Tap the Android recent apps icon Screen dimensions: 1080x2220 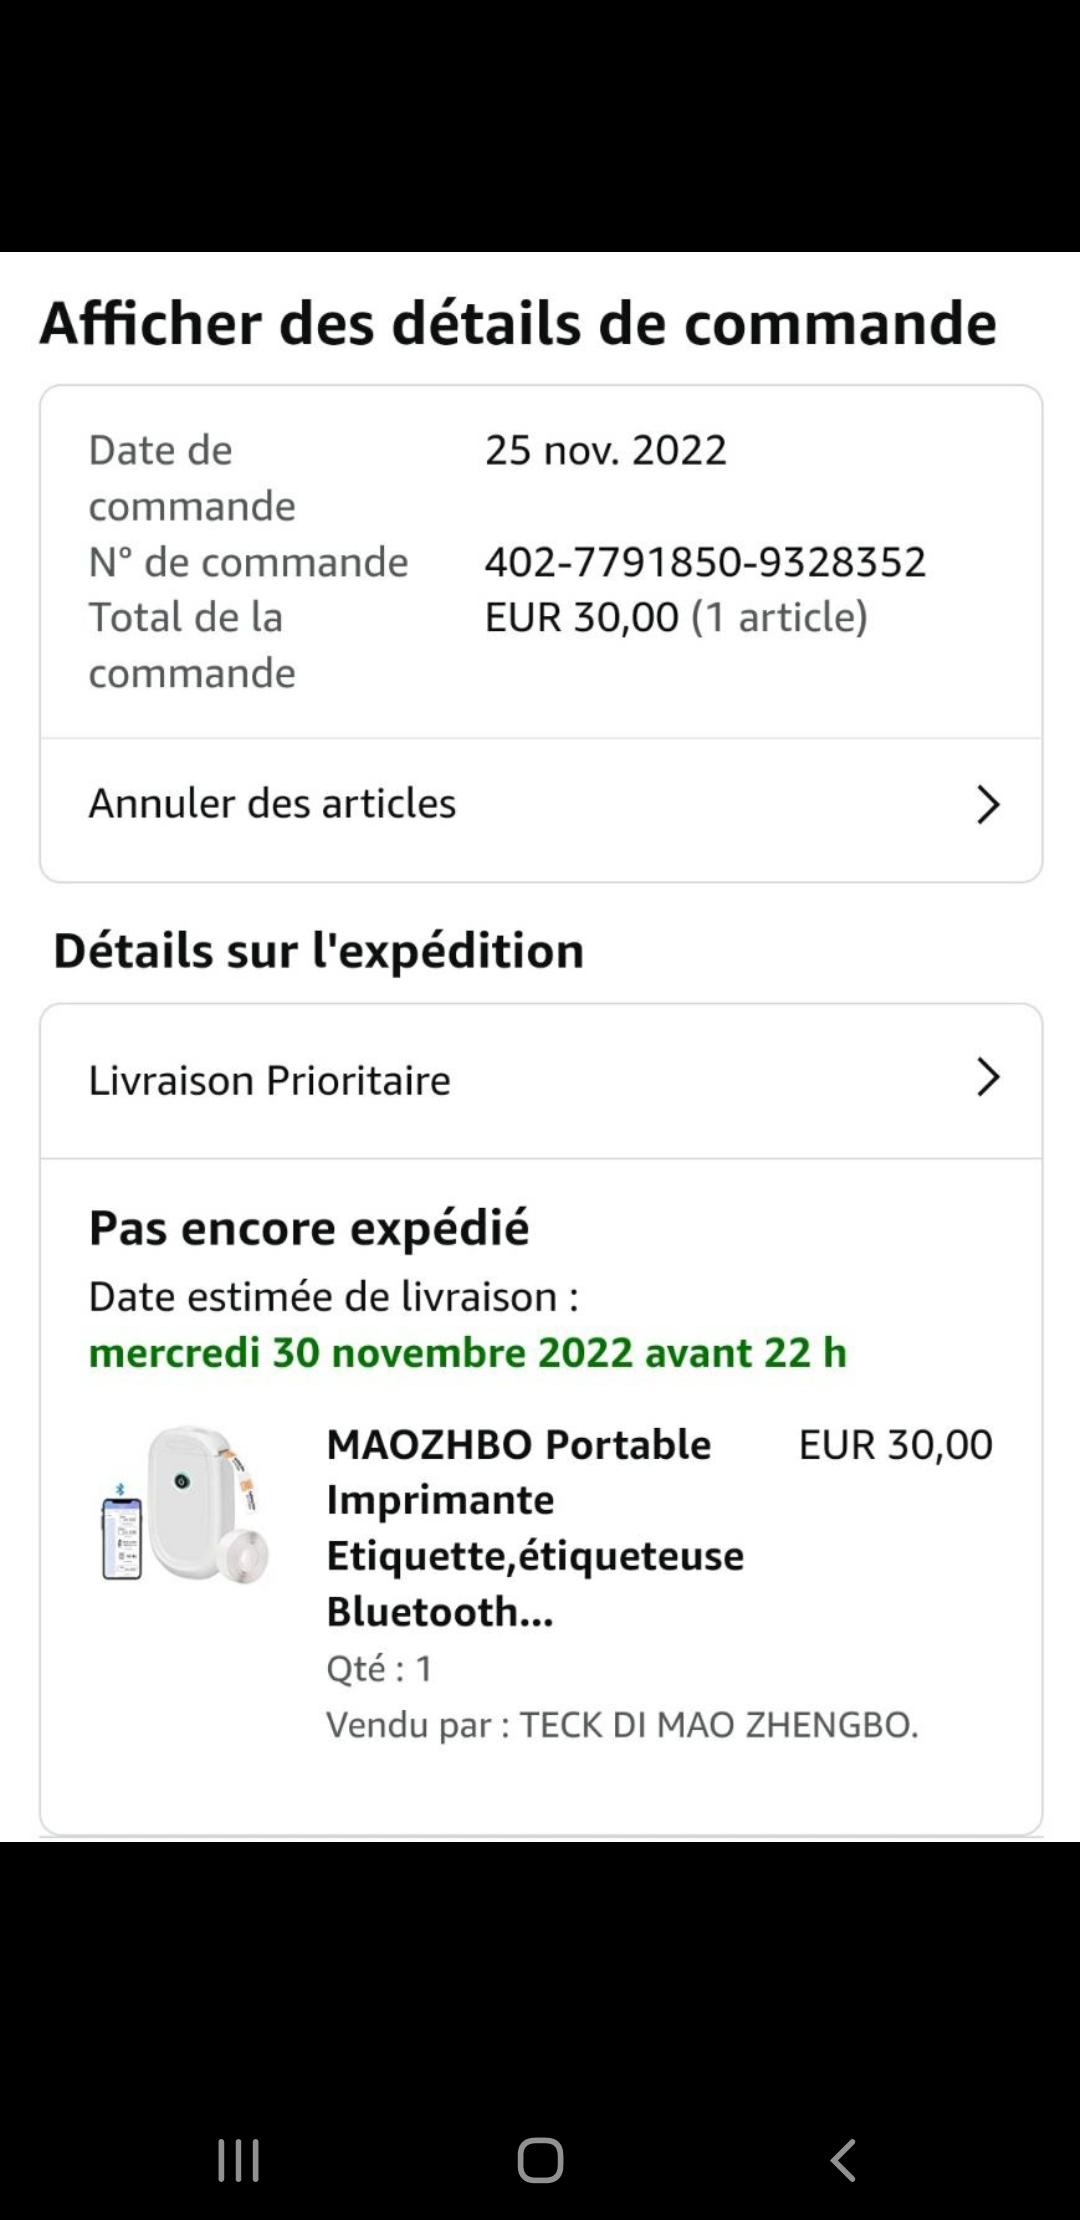[x=239, y=2160]
